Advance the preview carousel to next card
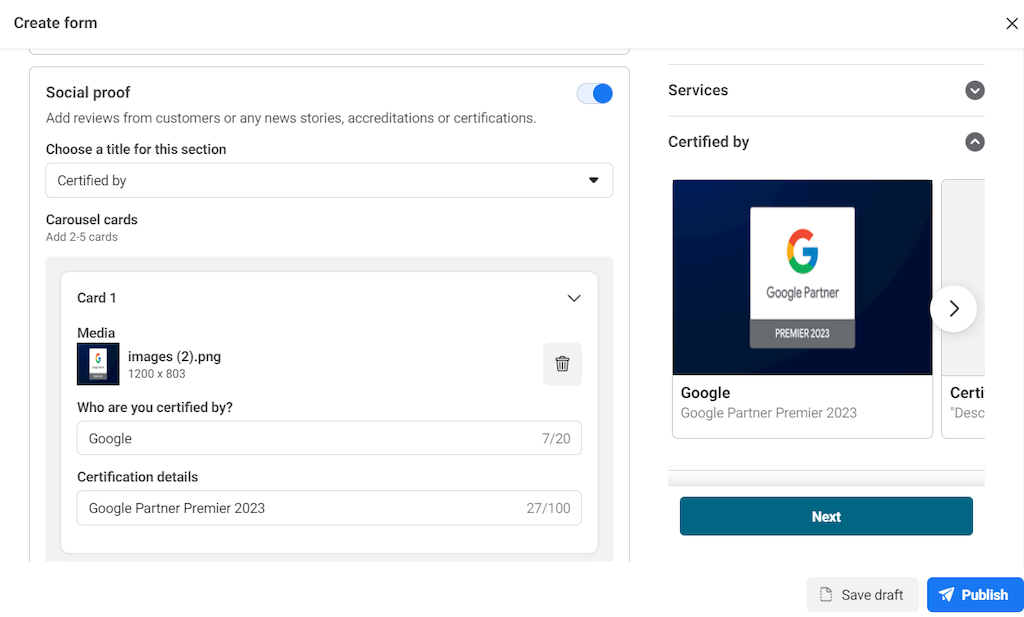The height and width of the screenshot is (617, 1024). 953,309
